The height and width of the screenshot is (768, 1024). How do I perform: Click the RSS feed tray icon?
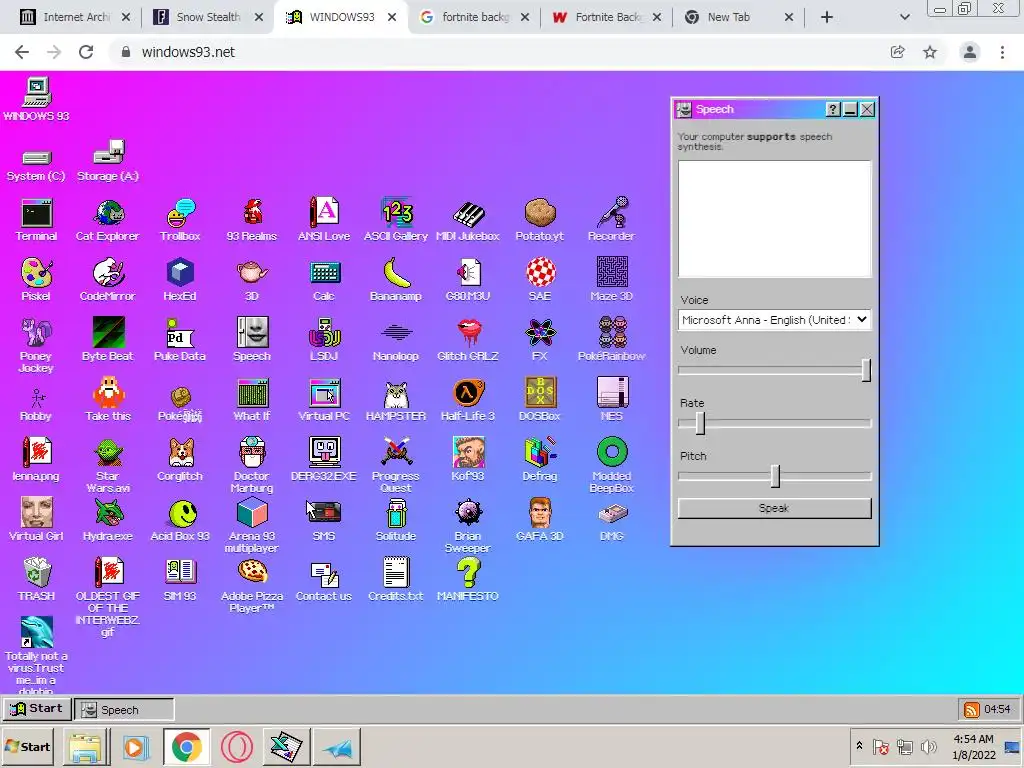(x=971, y=709)
